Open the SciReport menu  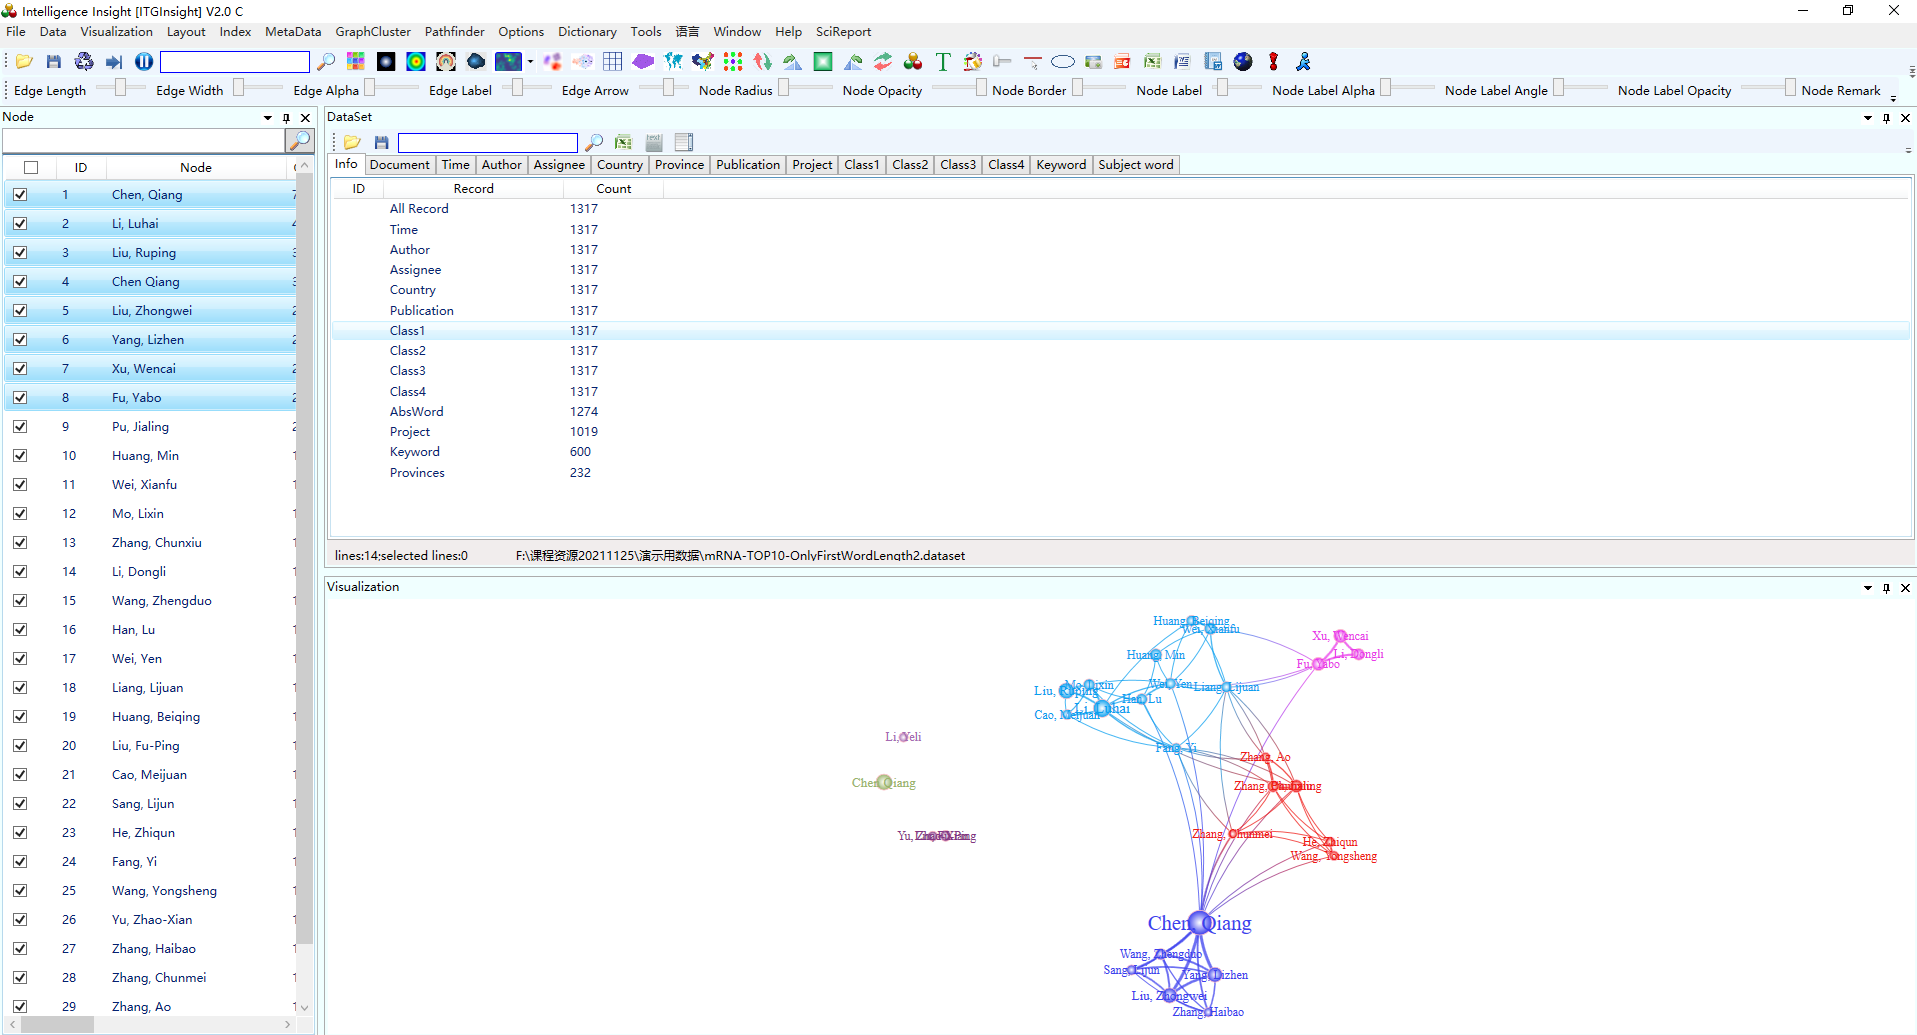843,32
